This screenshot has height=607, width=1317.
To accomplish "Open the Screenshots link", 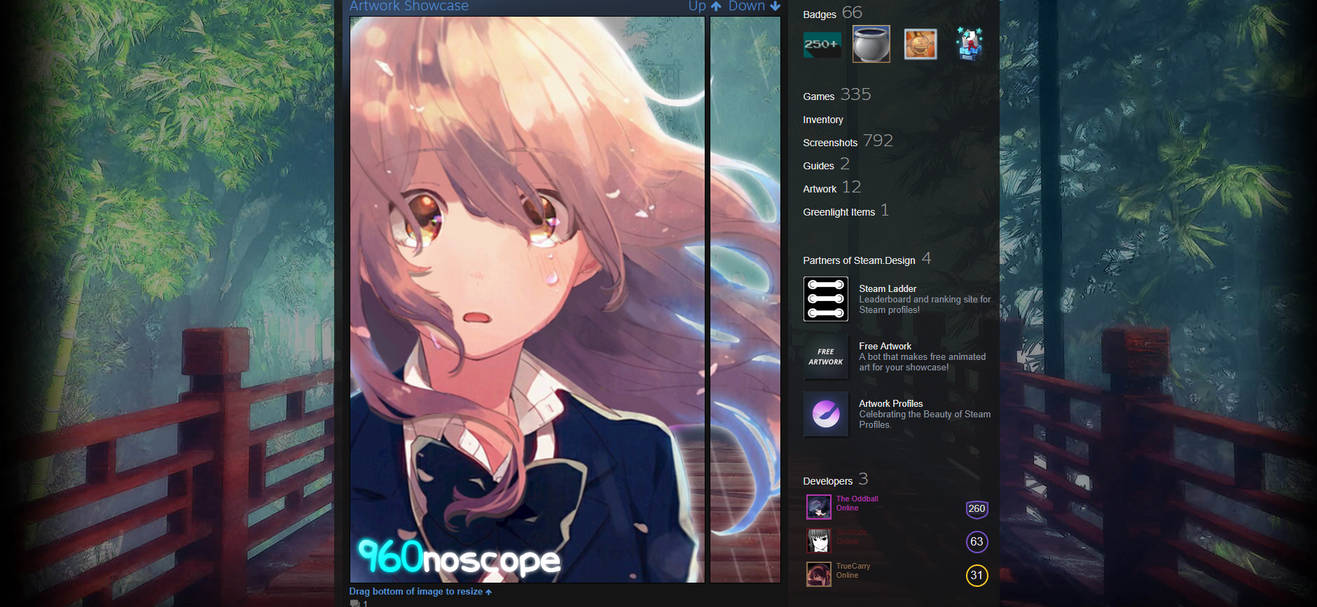I will (x=830, y=143).
